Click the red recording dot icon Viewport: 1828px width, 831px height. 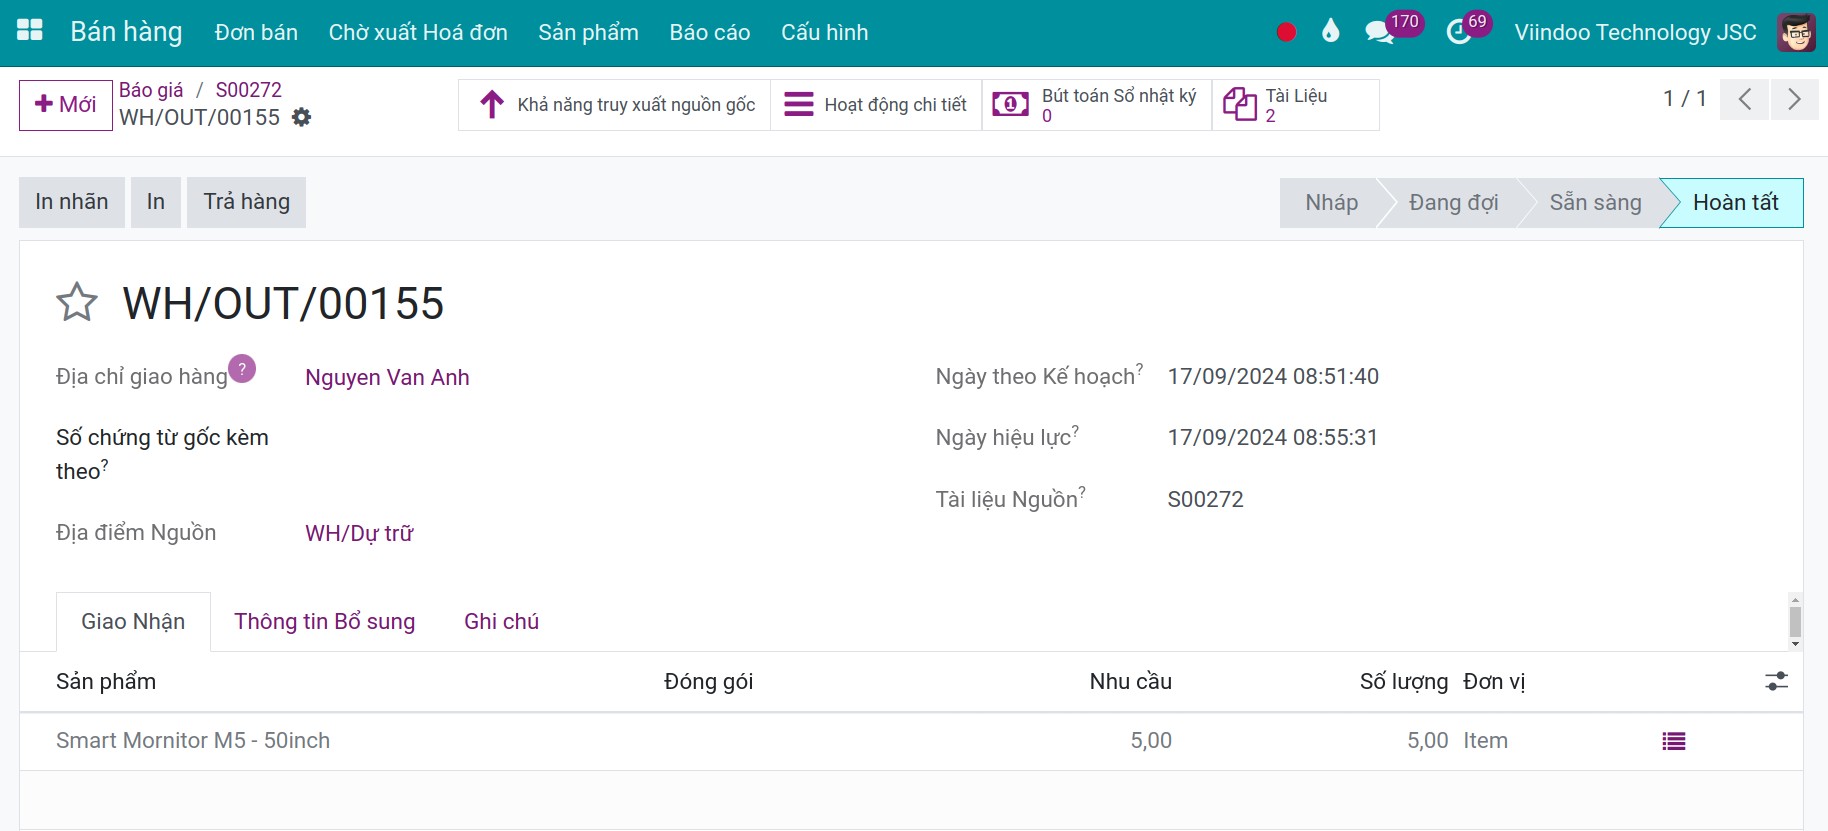point(1286,32)
